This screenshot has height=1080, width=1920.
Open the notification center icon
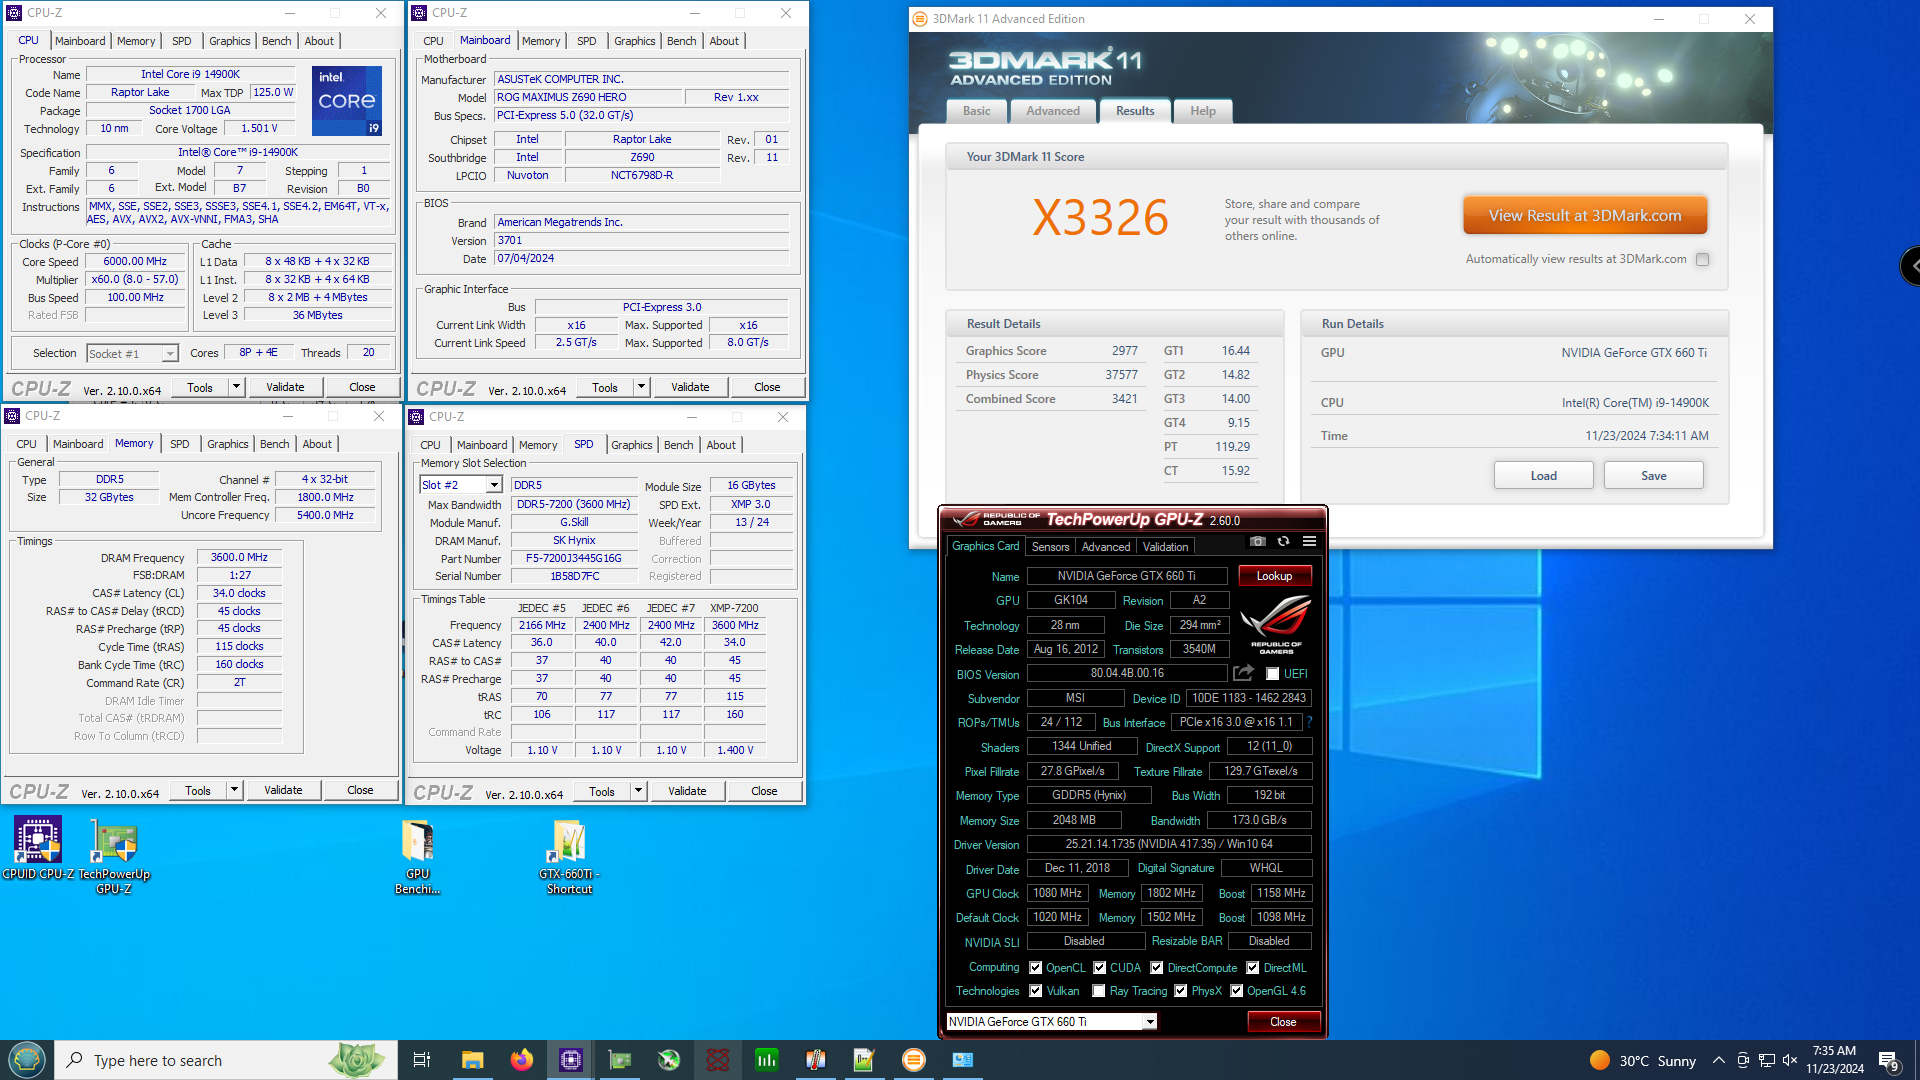1889,1060
